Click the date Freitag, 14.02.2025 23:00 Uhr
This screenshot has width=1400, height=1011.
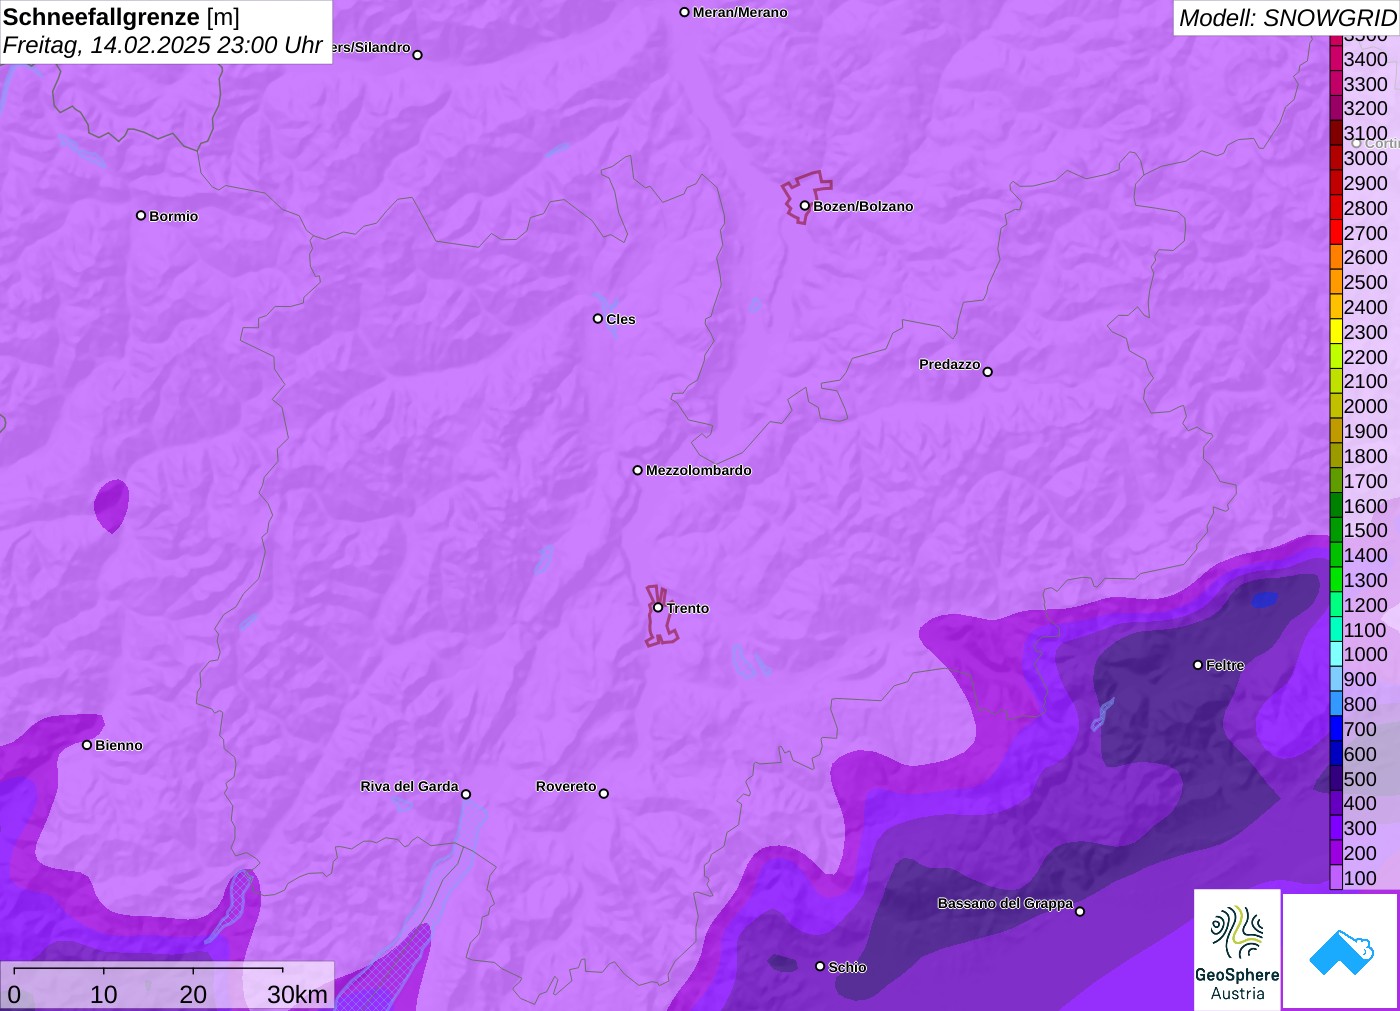[163, 45]
